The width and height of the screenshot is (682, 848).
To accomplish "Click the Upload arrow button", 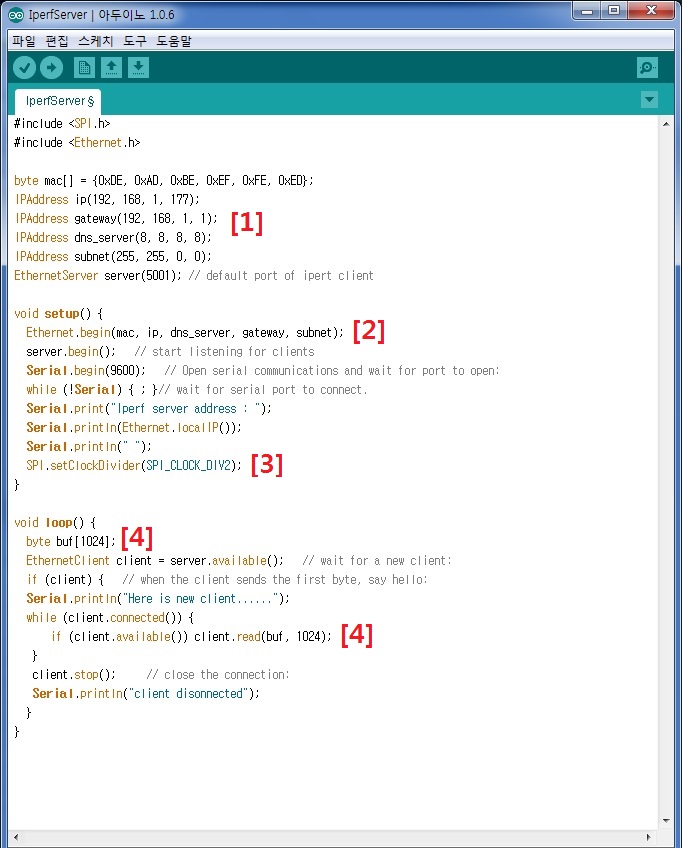I will 51,68.
